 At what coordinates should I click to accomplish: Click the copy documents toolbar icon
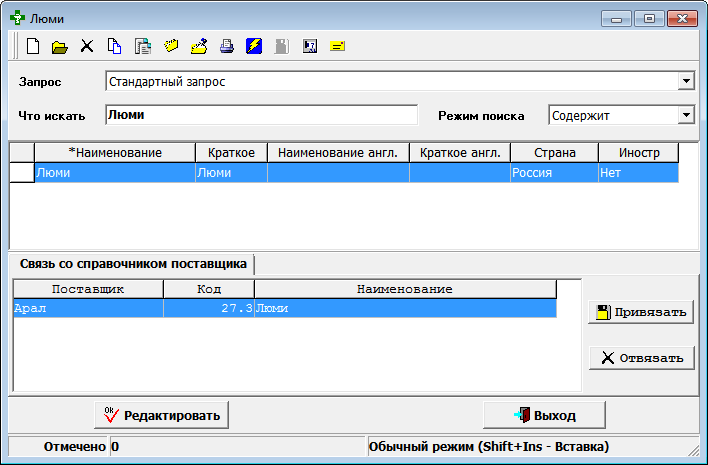click(x=114, y=46)
